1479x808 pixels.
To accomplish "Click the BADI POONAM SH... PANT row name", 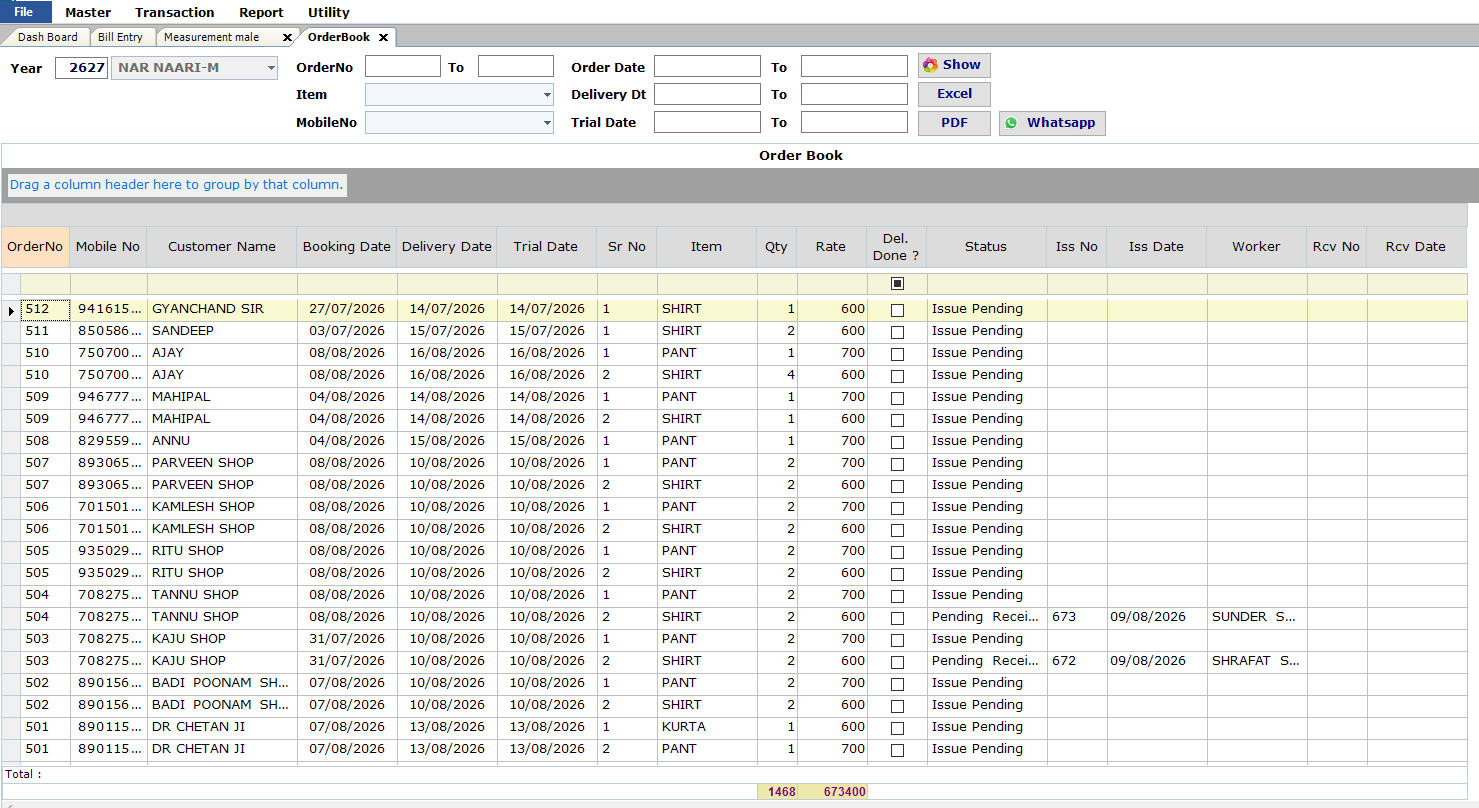I will click(222, 683).
